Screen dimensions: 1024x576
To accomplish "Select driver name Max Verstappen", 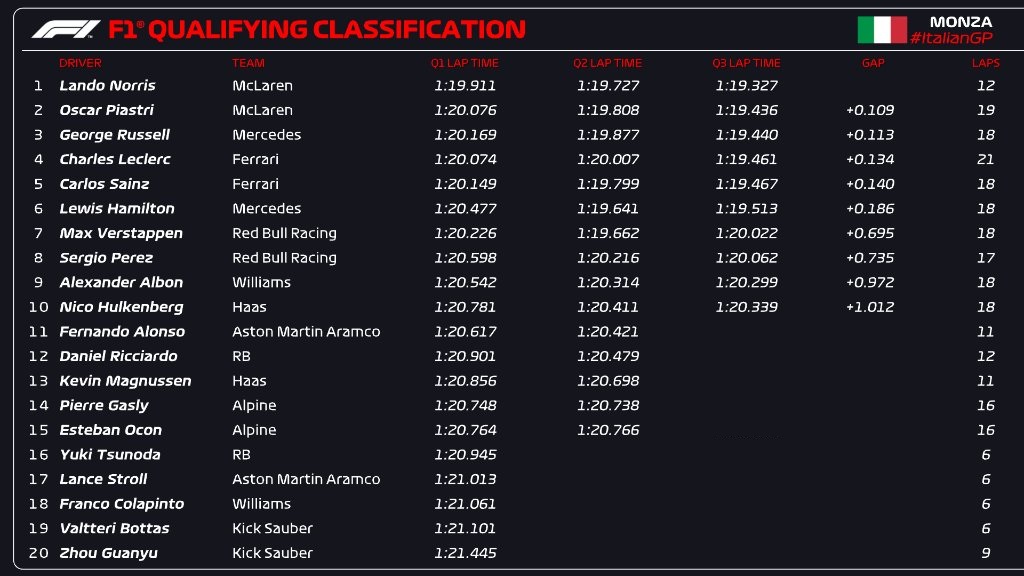I will point(121,233).
